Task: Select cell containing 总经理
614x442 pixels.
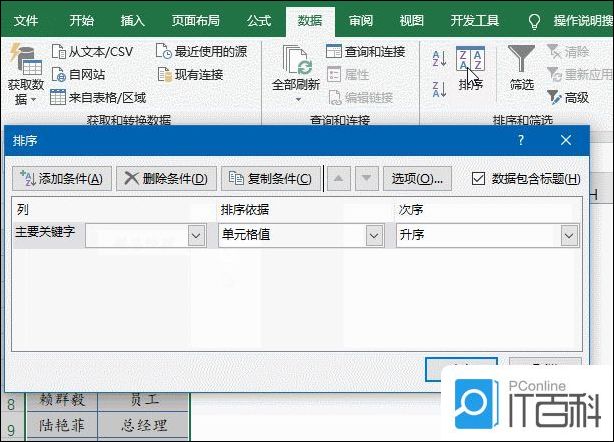Action: coord(144,425)
